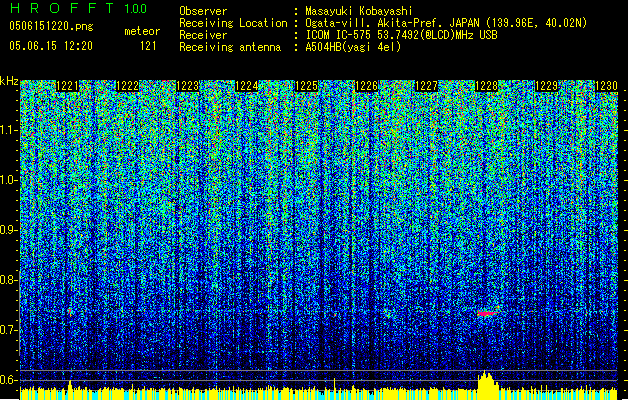
Task: Click the 1227 time marker label
Action: pos(426,86)
